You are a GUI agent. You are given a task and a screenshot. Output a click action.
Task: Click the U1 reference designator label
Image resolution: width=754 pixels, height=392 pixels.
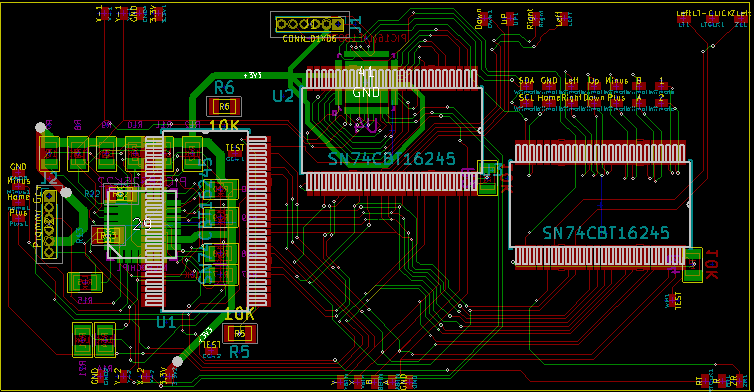pyautogui.click(x=166, y=322)
